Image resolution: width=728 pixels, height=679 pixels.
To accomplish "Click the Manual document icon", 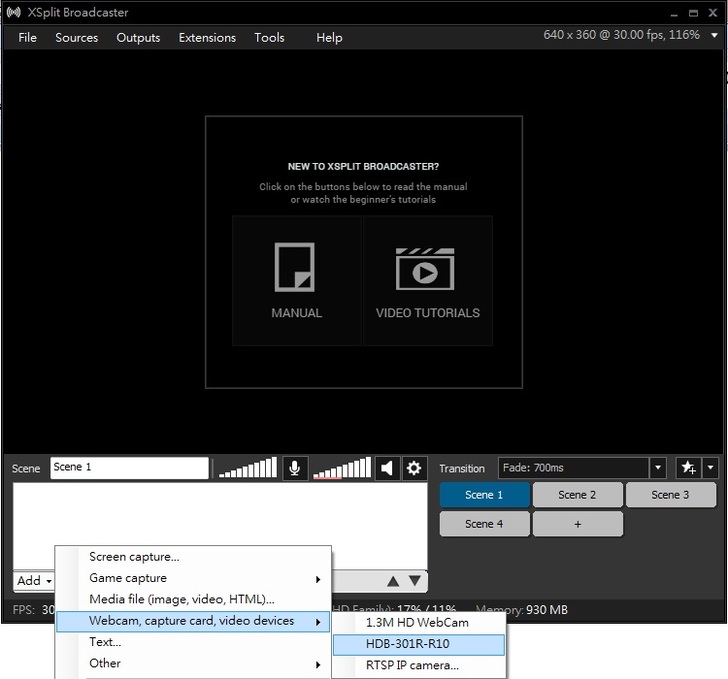I will click(x=296, y=268).
